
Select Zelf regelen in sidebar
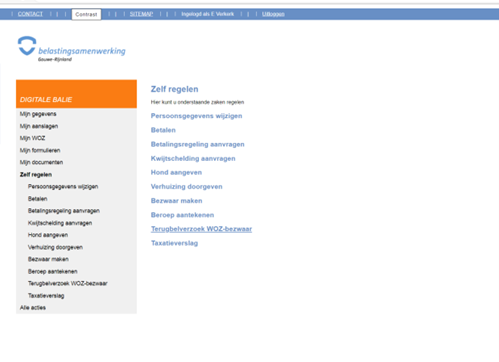tap(36, 175)
